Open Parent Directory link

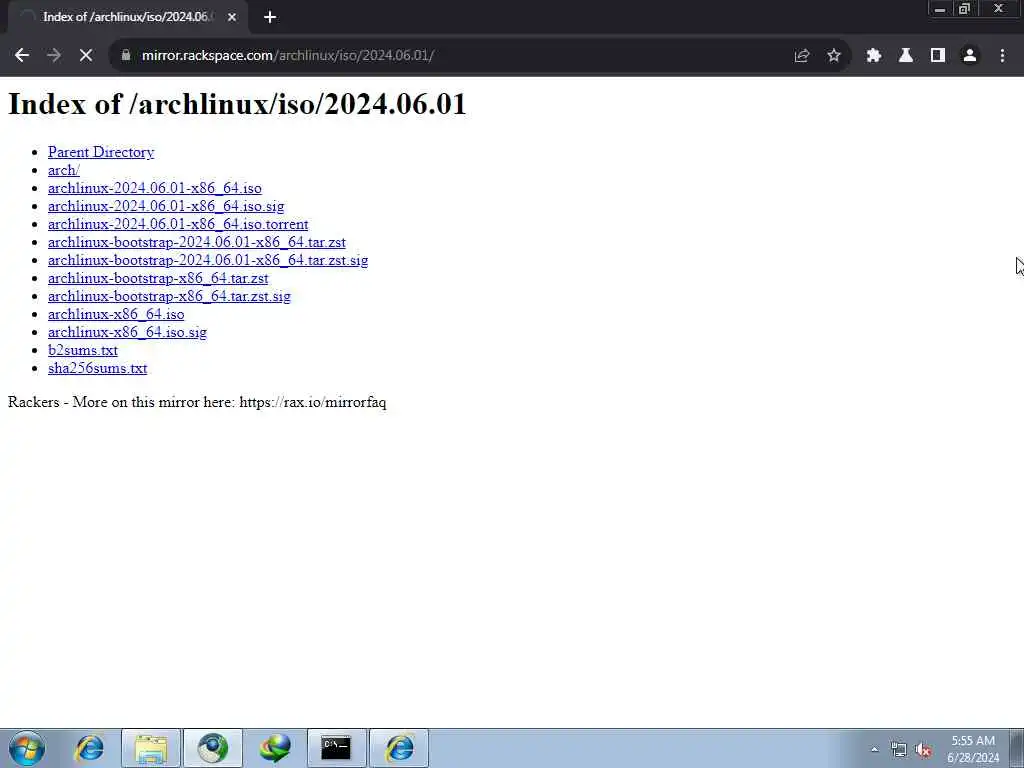tap(101, 152)
